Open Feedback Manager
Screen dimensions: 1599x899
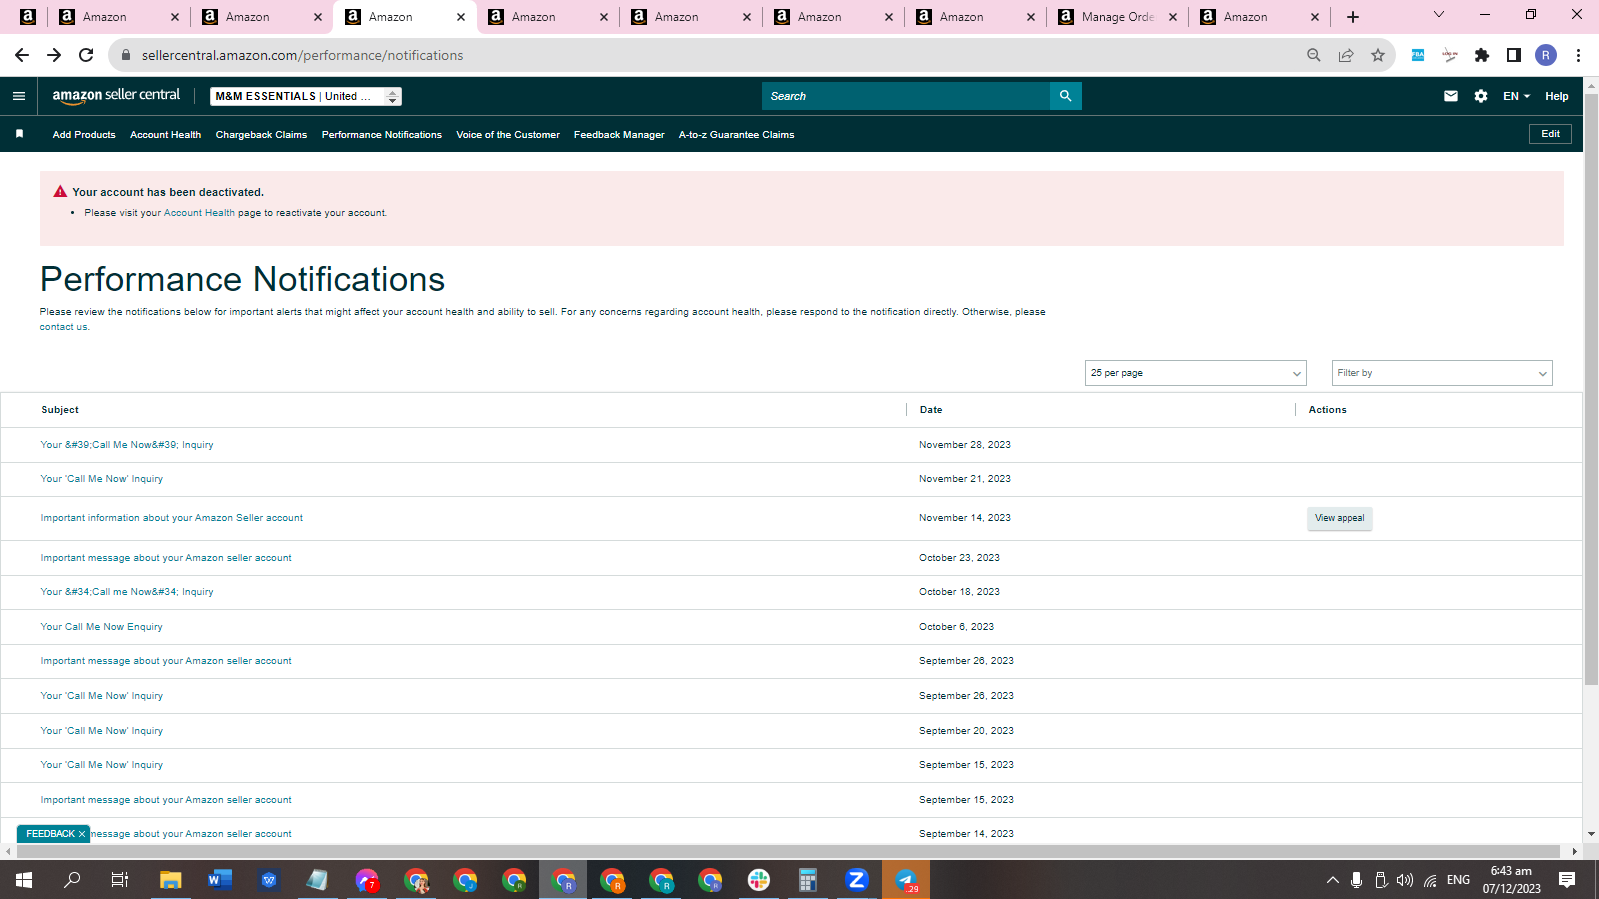619,135
